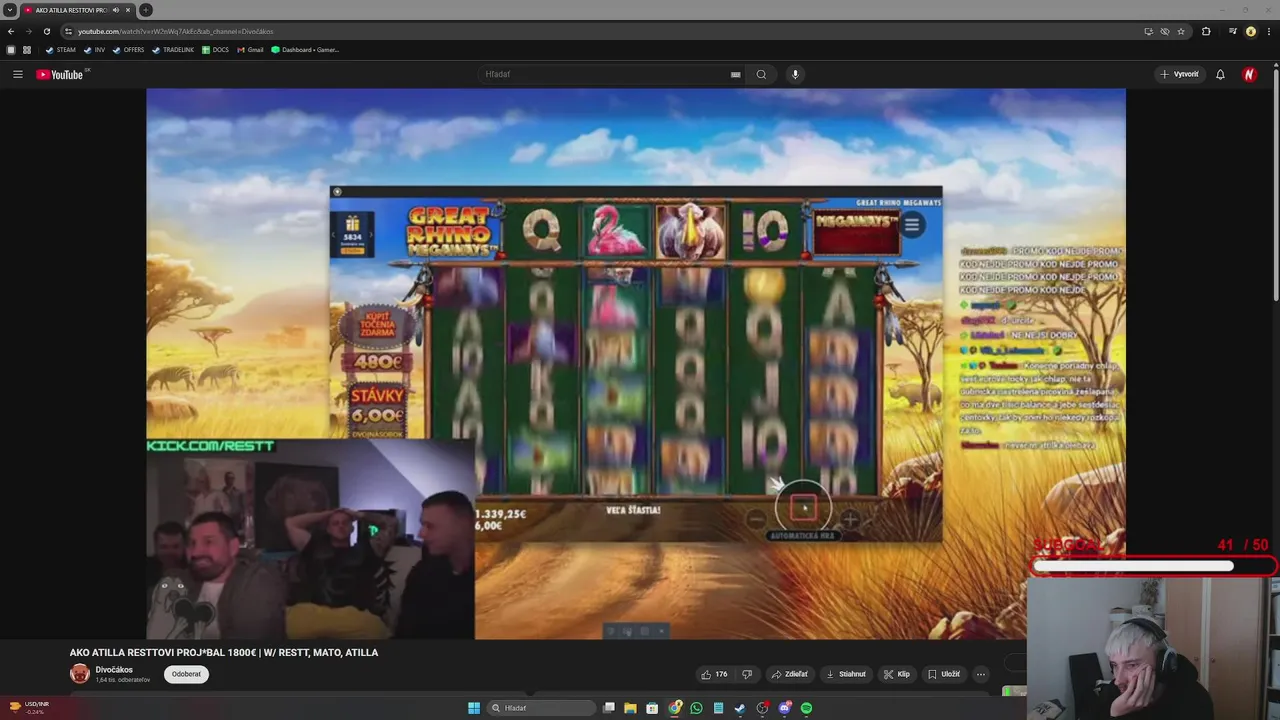
Task: Go back in browser history
Action: (11, 31)
